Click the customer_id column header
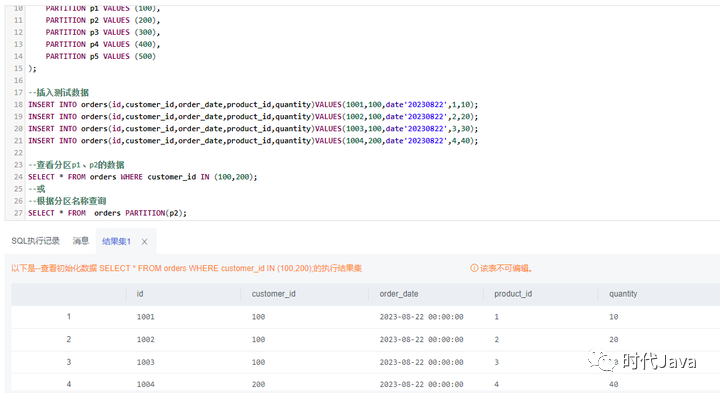This screenshot has height=393, width=720. coord(273,294)
